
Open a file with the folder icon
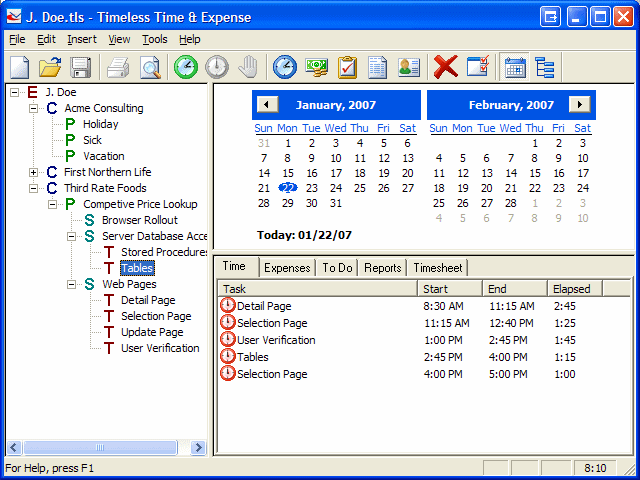(x=50, y=68)
